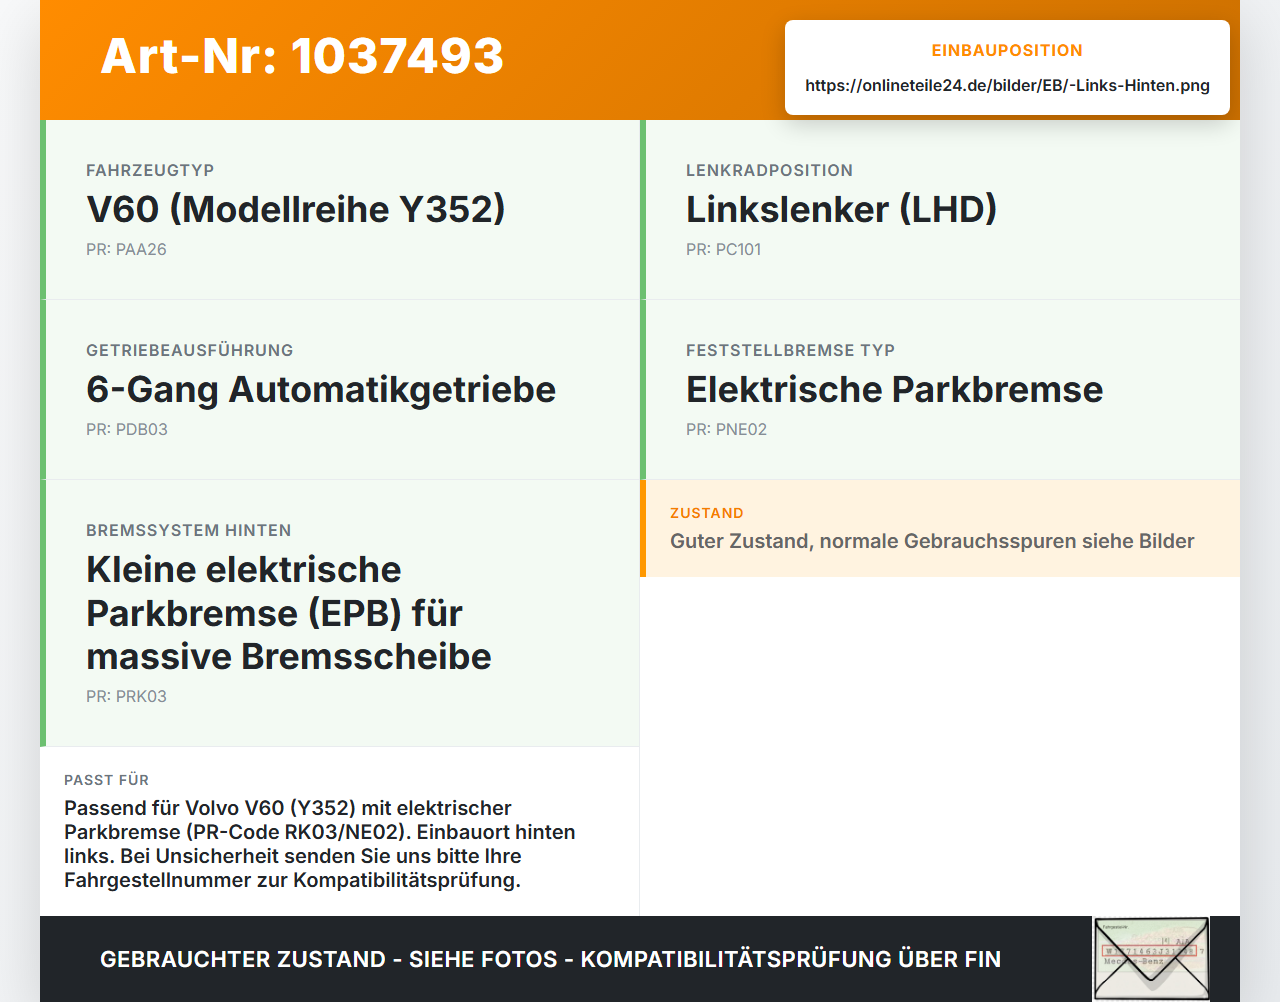Click the PASST FÜR label

(106, 780)
